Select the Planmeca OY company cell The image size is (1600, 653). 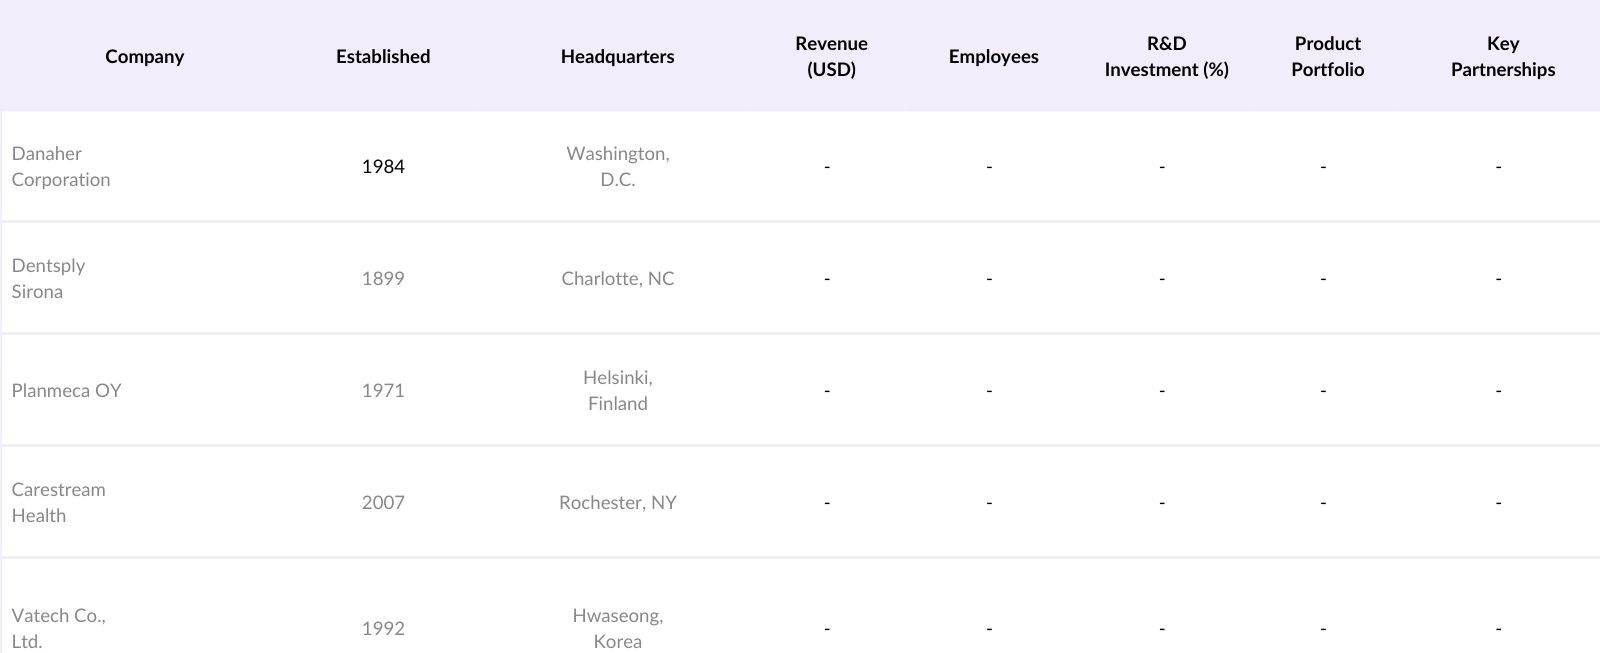[x=66, y=390]
